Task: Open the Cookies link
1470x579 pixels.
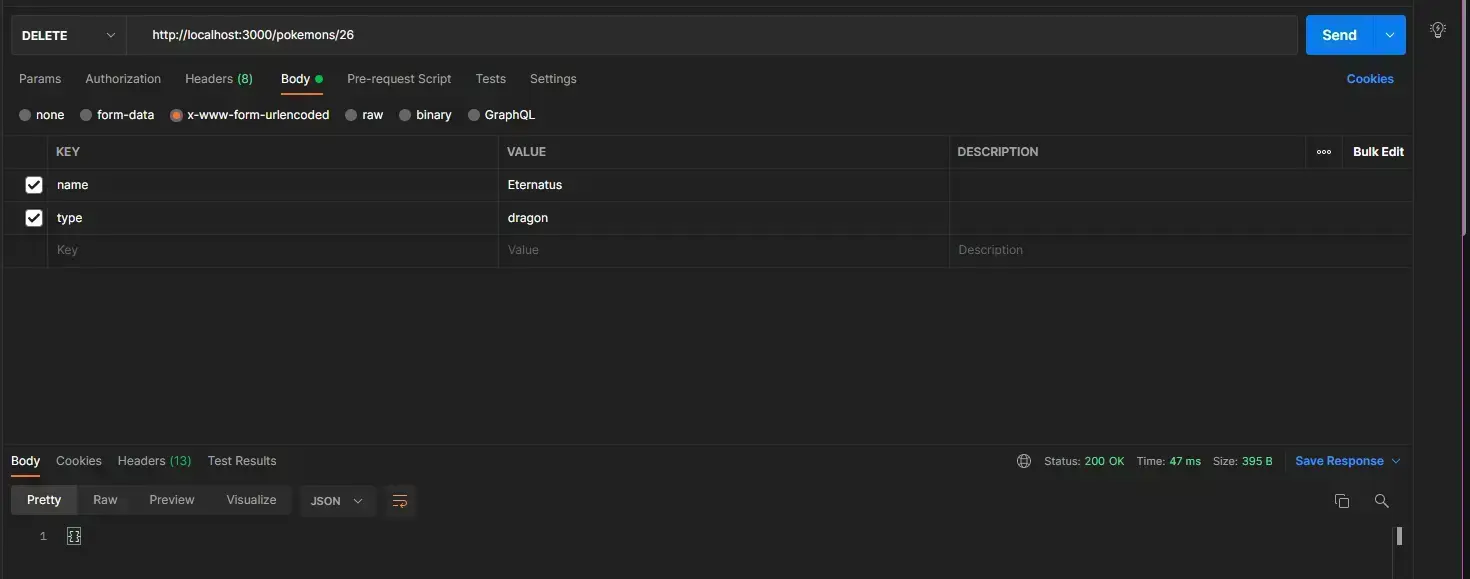Action: coord(1369,79)
